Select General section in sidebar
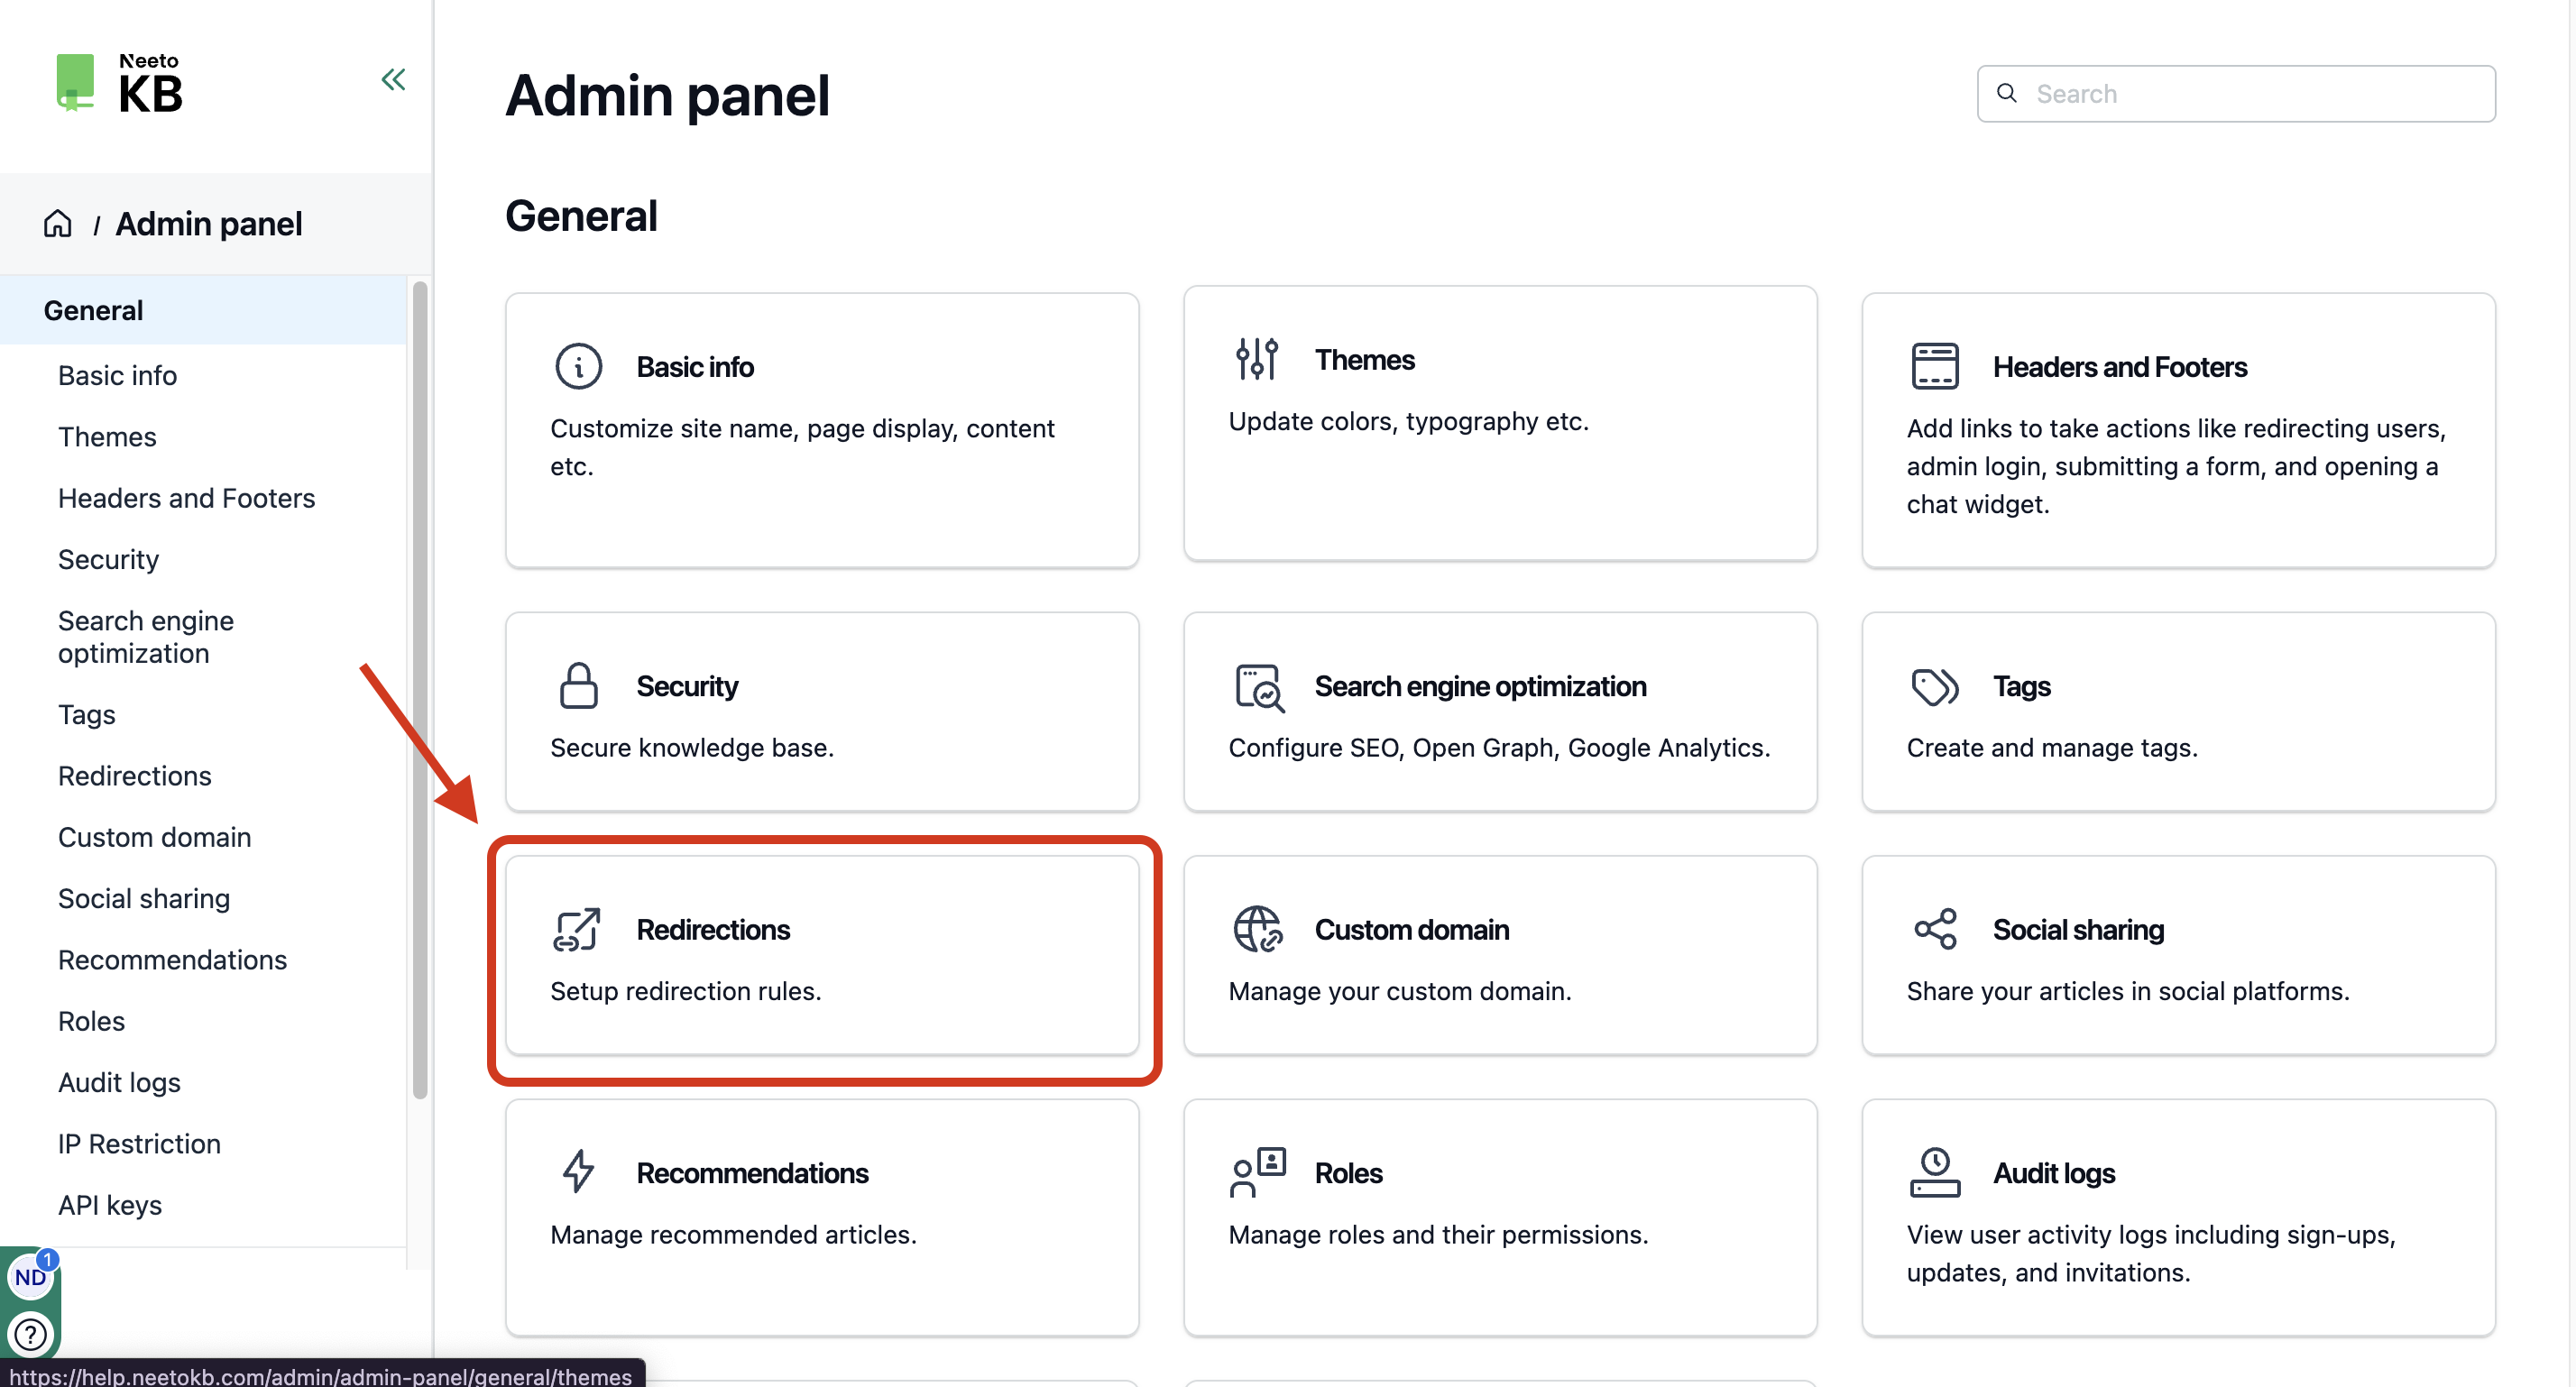This screenshot has width=2576, height=1387. 203,310
